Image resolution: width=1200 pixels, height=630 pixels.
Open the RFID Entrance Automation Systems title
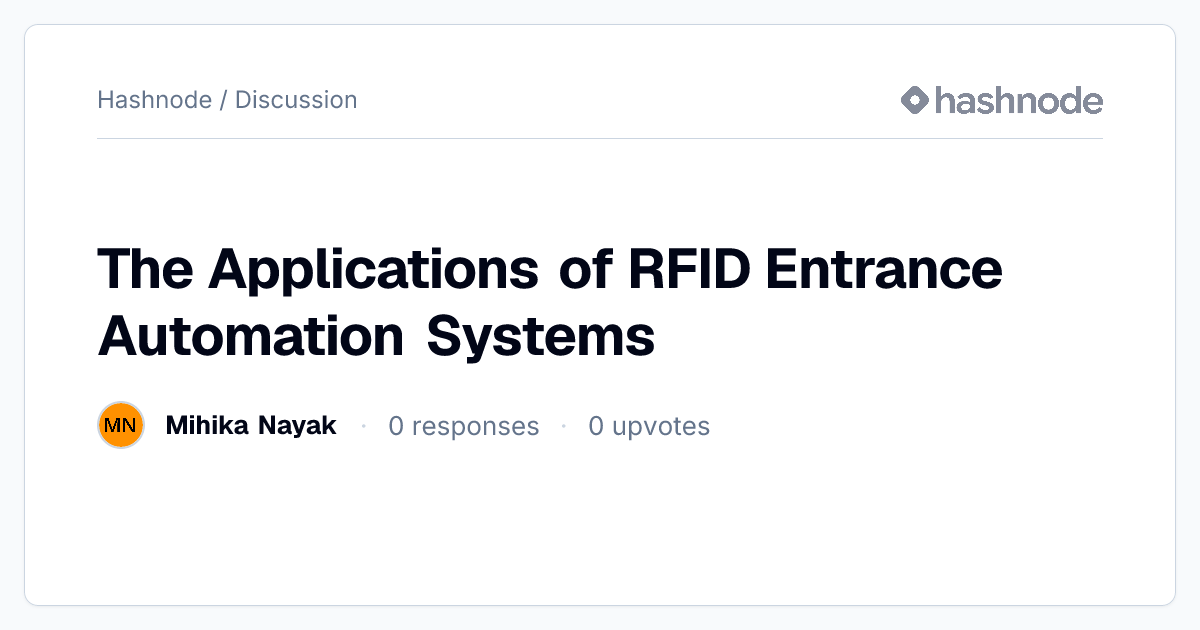[550, 302]
